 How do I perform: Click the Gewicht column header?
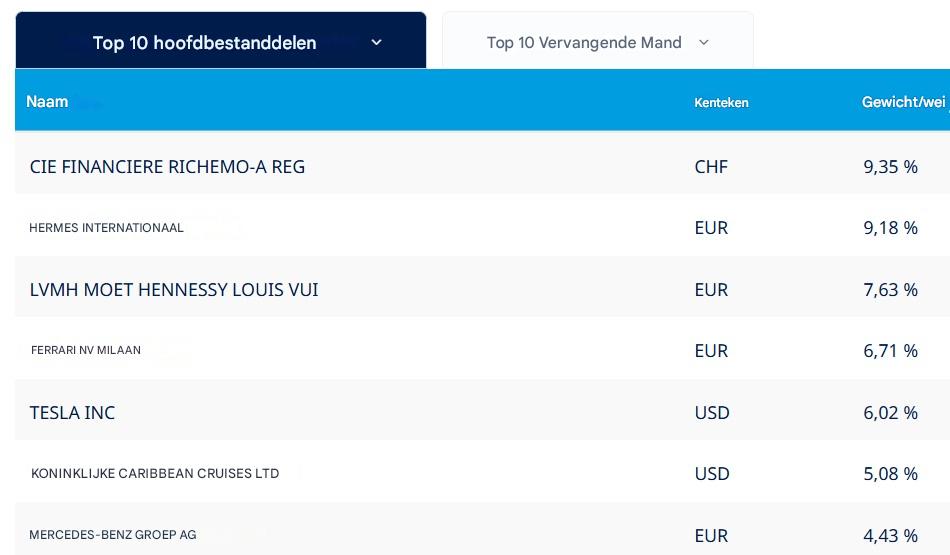903,102
